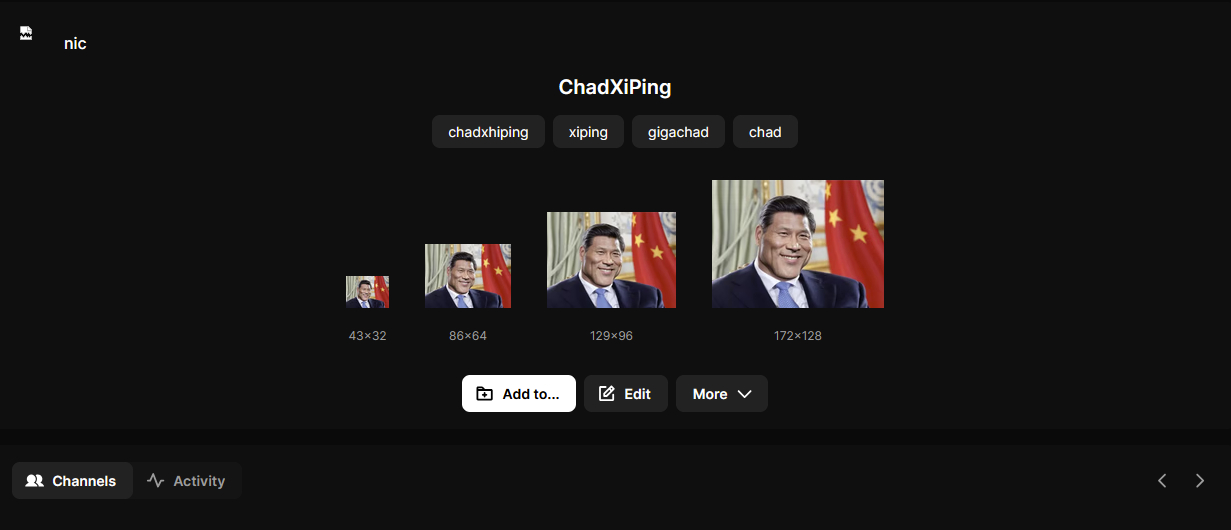Switch to the Channels tab
1231x530 pixels.
72,481
